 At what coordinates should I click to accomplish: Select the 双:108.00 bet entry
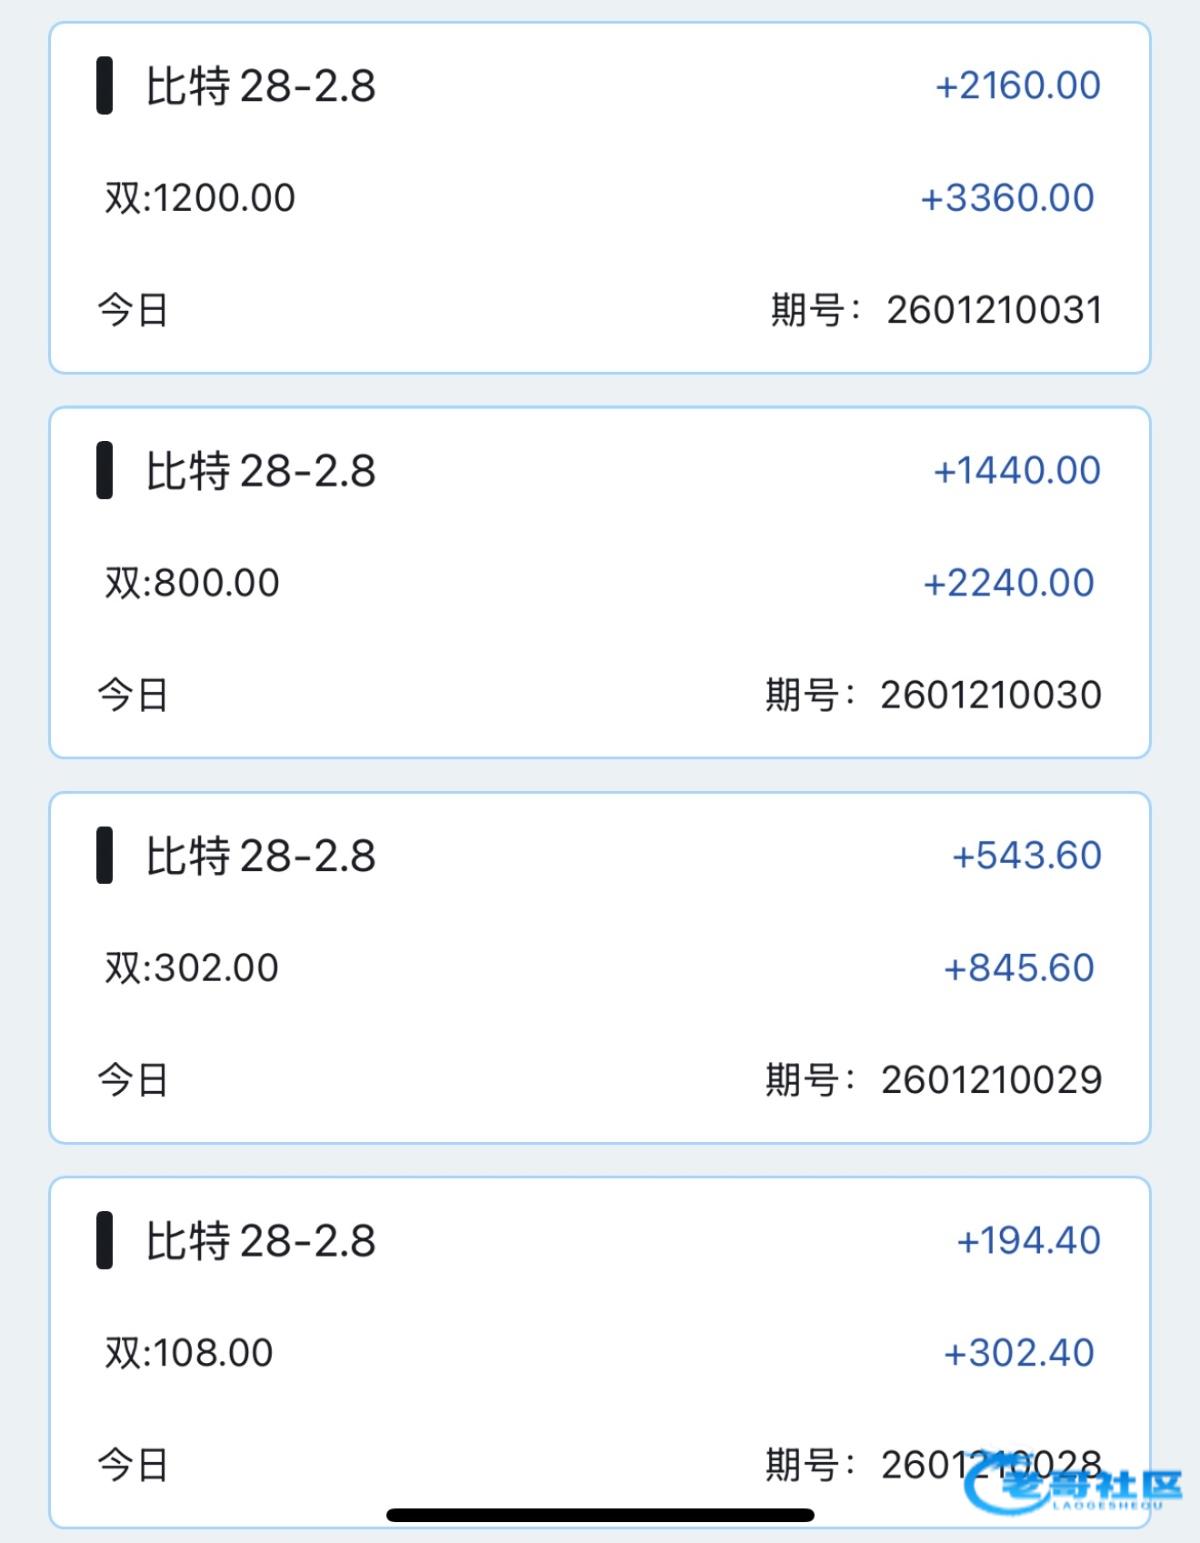(189, 1352)
